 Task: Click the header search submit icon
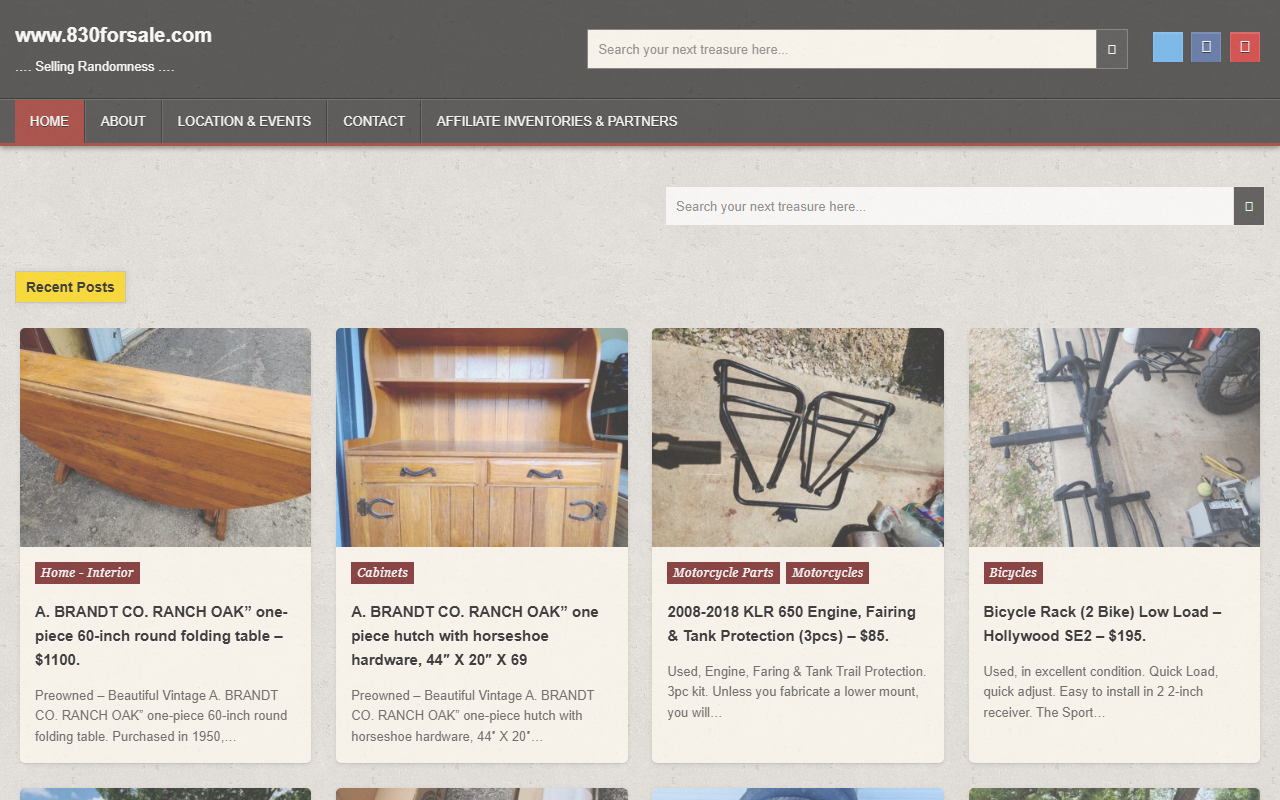1112,49
